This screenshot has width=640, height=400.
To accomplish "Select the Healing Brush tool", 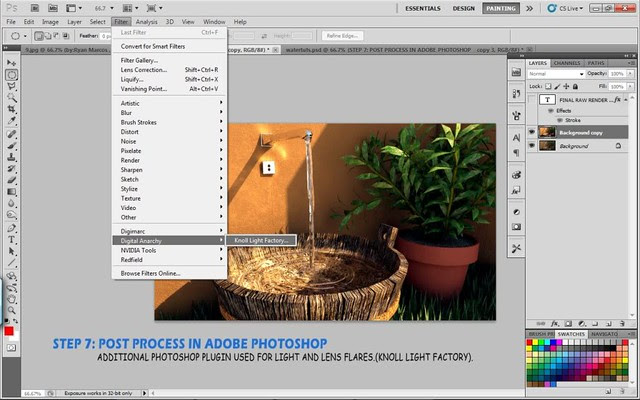I will [11, 134].
